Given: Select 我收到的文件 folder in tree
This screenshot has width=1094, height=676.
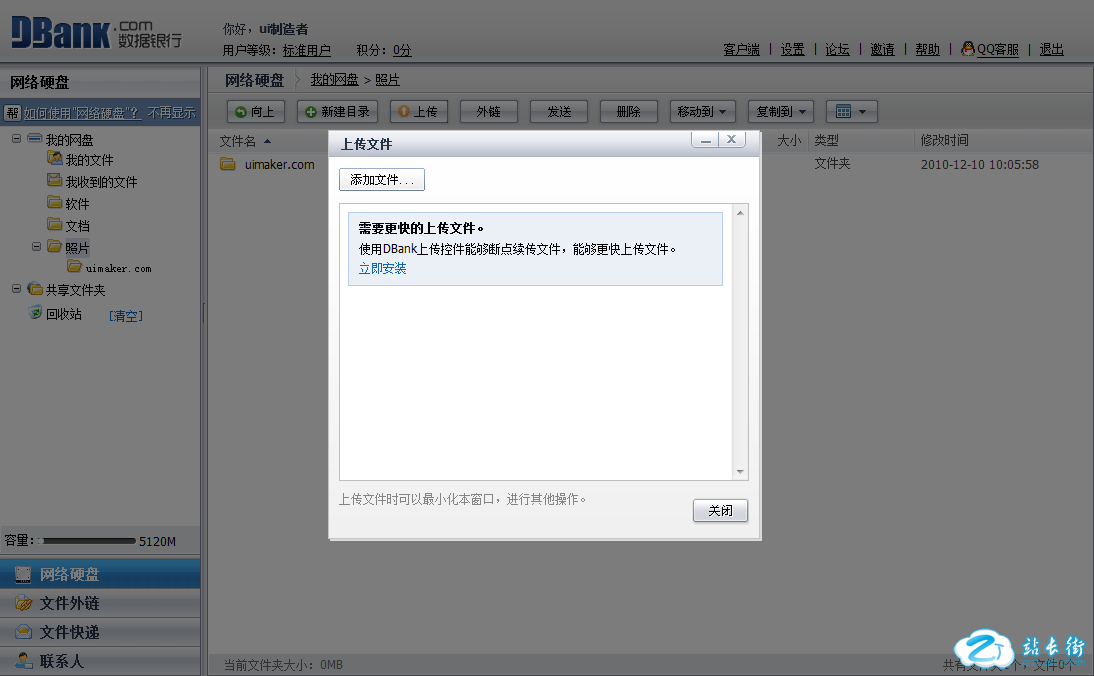Looking at the screenshot, I should click(101, 182).
